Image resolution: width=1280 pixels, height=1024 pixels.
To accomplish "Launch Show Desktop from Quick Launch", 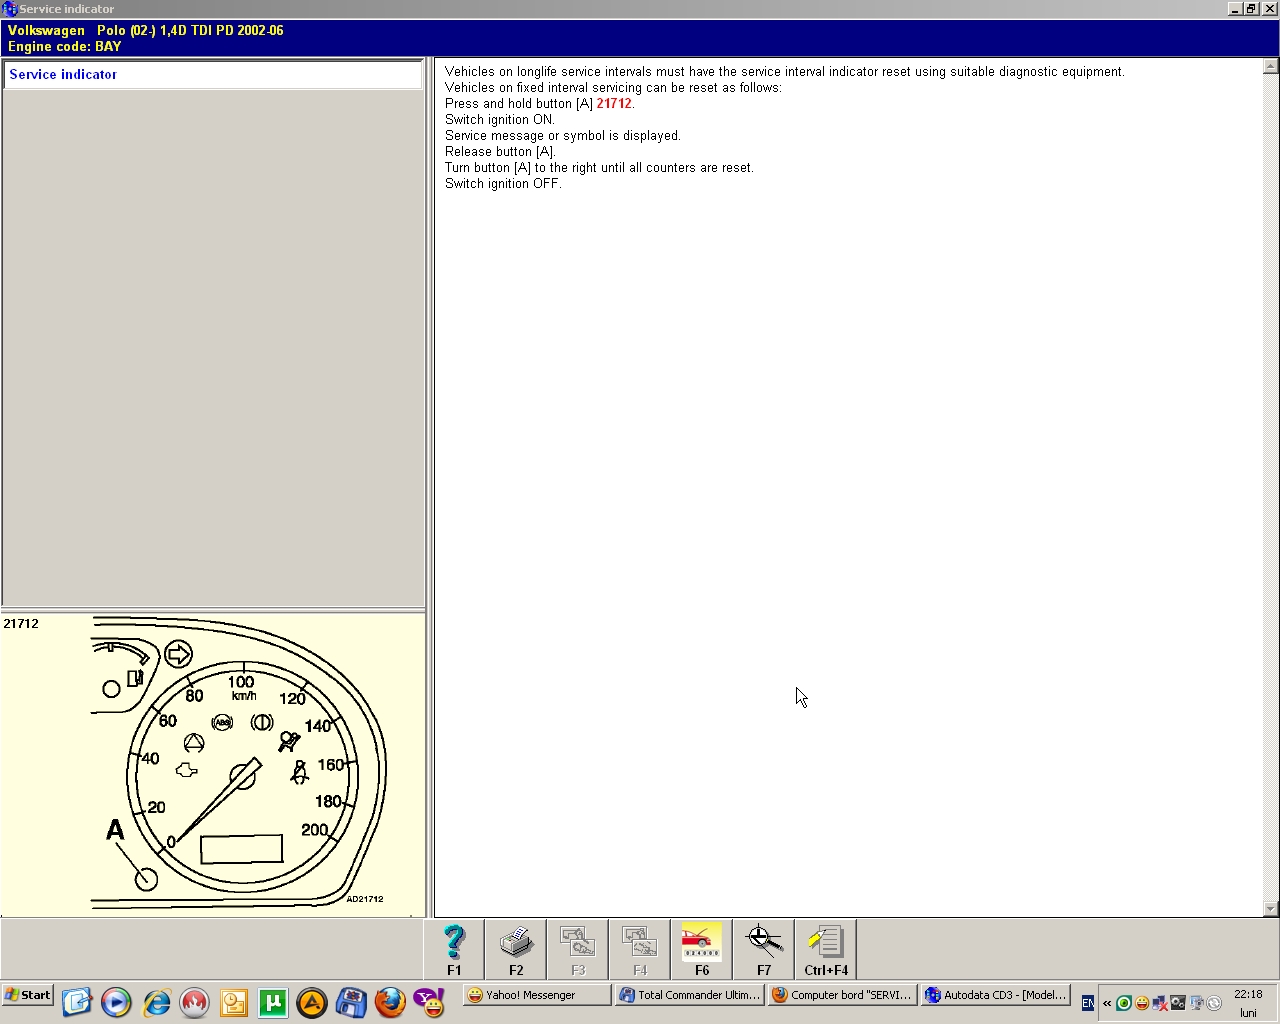I will pyautogui.click(x=77, y=1002).
